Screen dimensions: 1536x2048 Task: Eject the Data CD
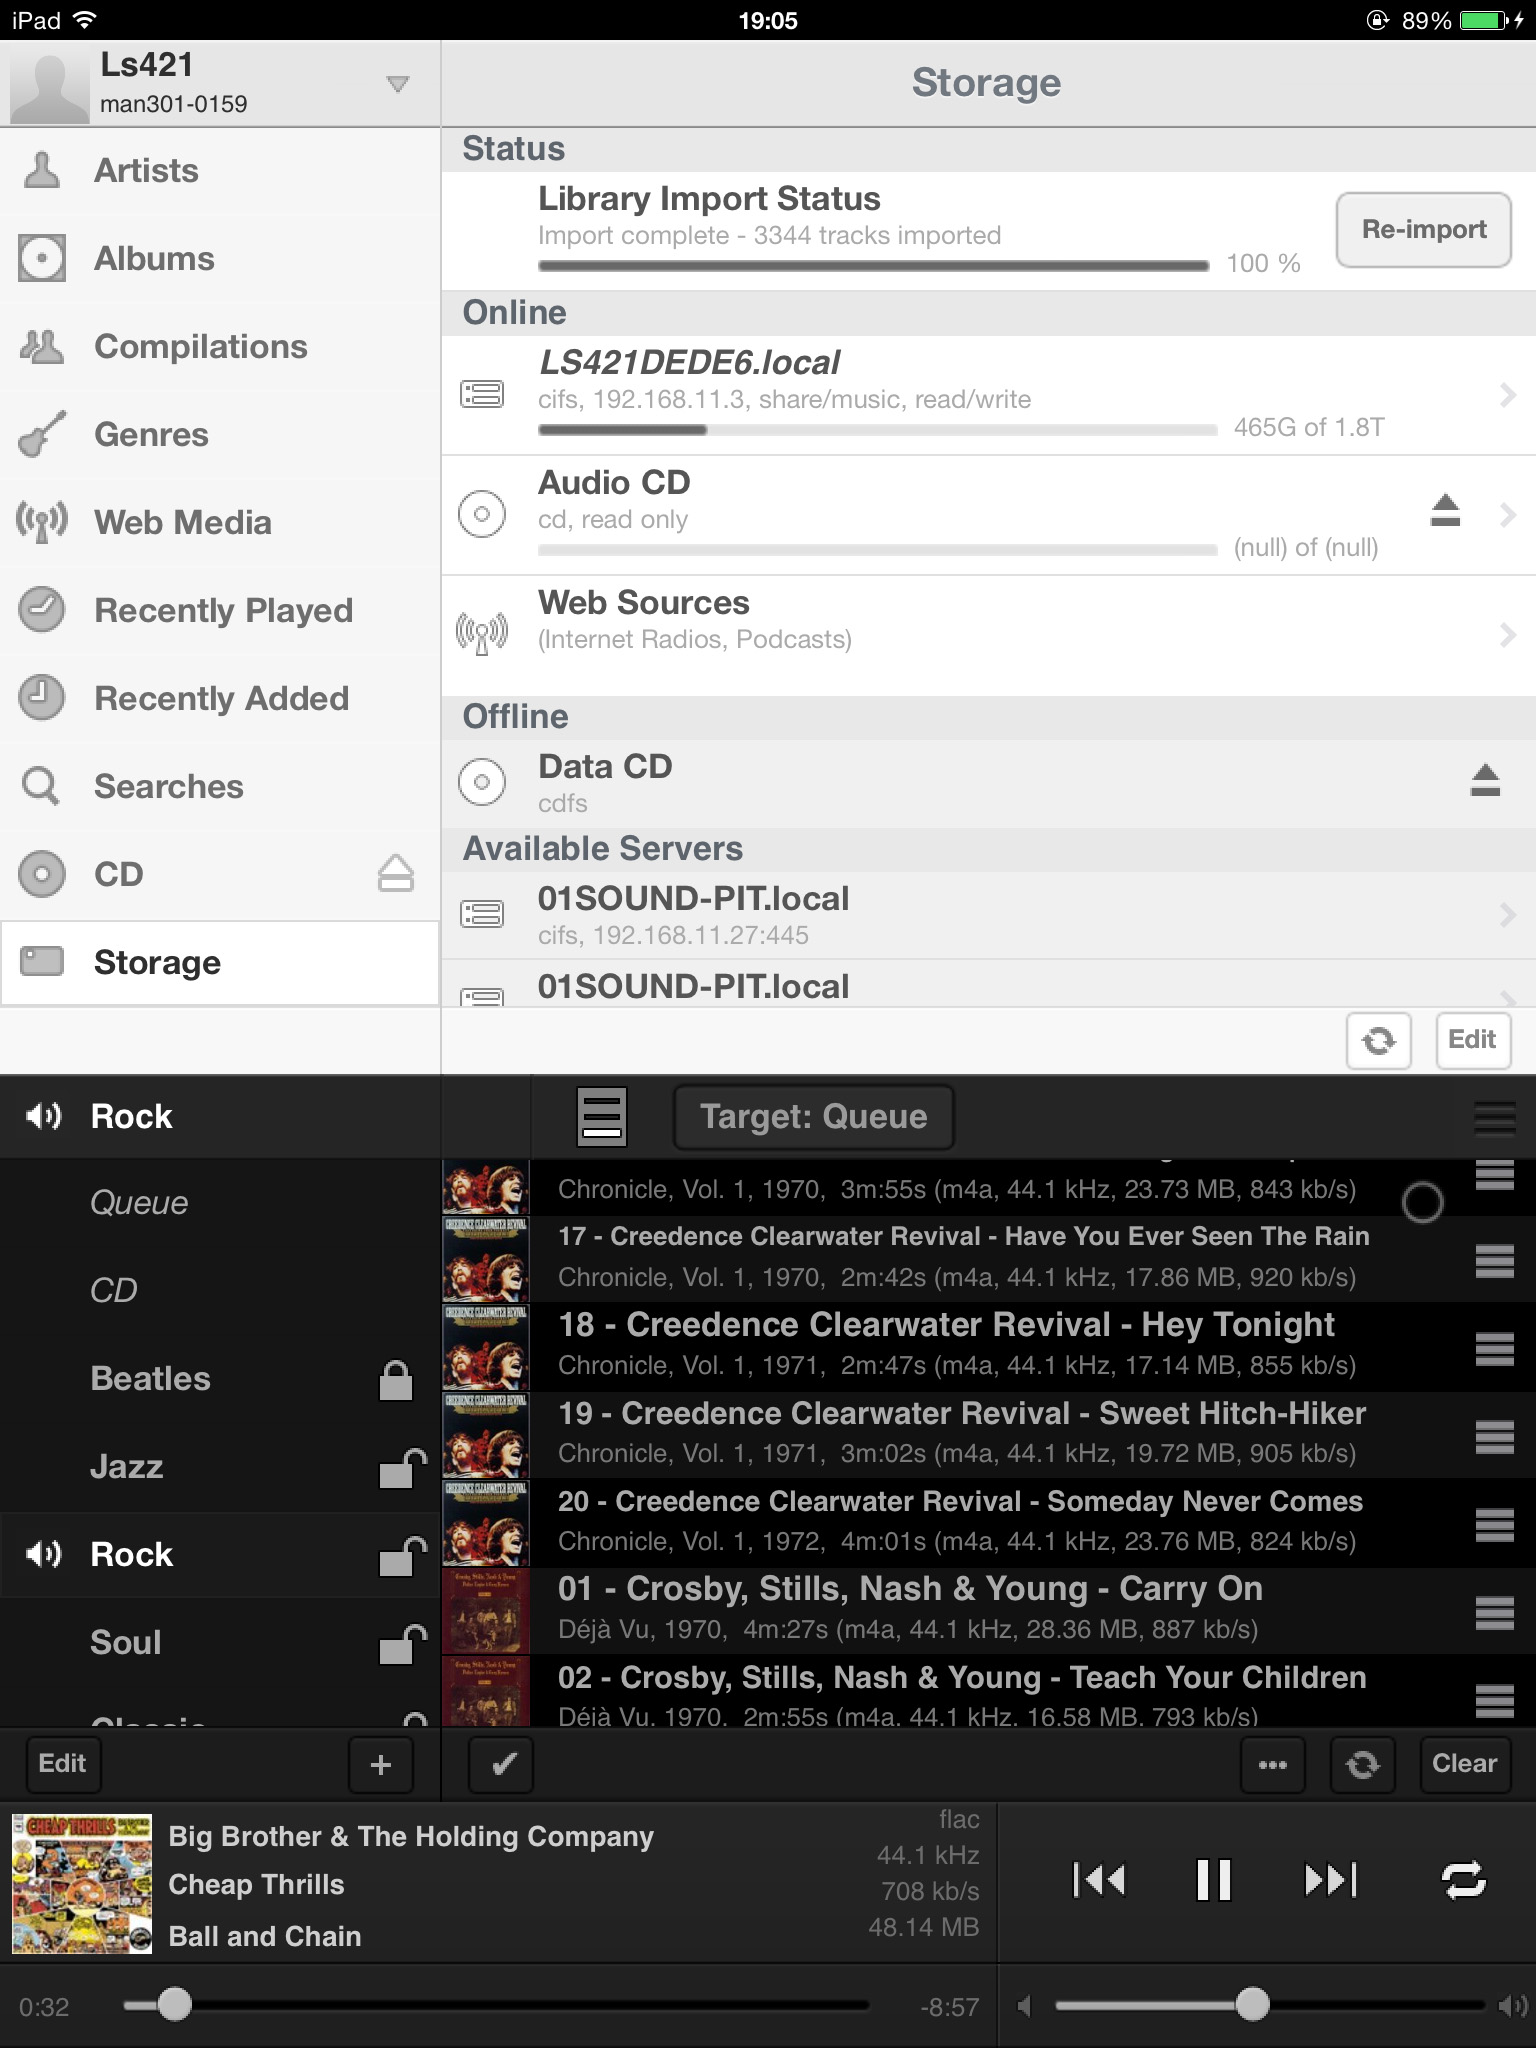[1485, 780]
